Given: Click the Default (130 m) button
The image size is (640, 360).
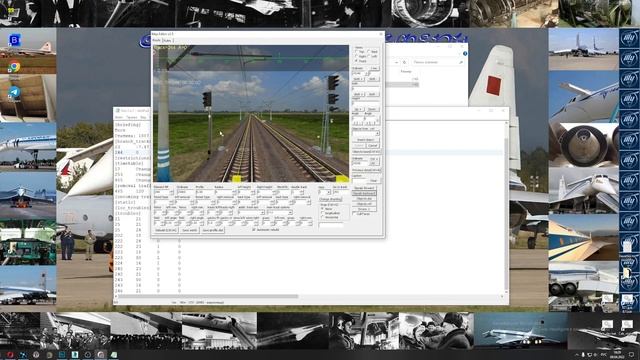Looking at the screenshot, I should click(x=166, y=230).
